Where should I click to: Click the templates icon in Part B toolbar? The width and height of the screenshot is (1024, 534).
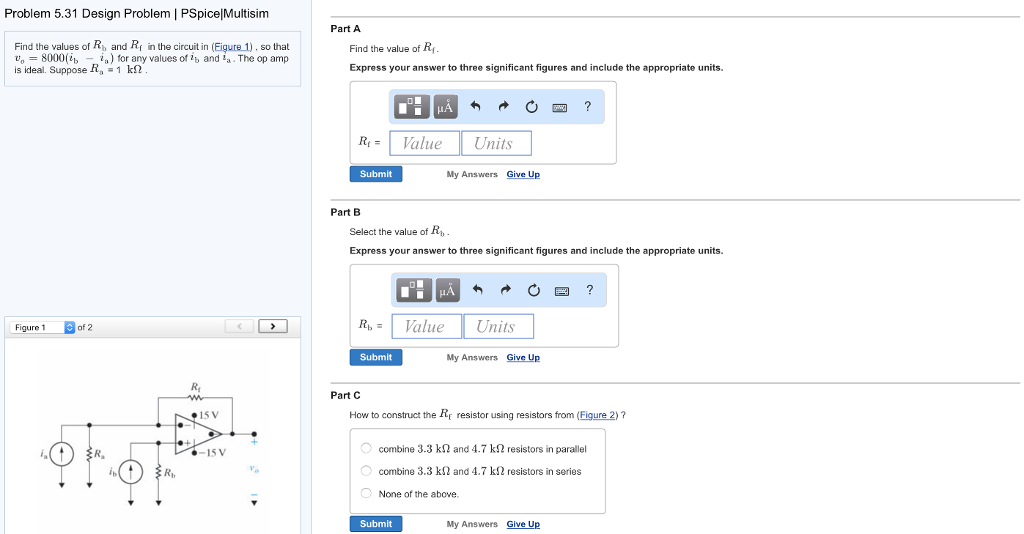coord(414,290)
